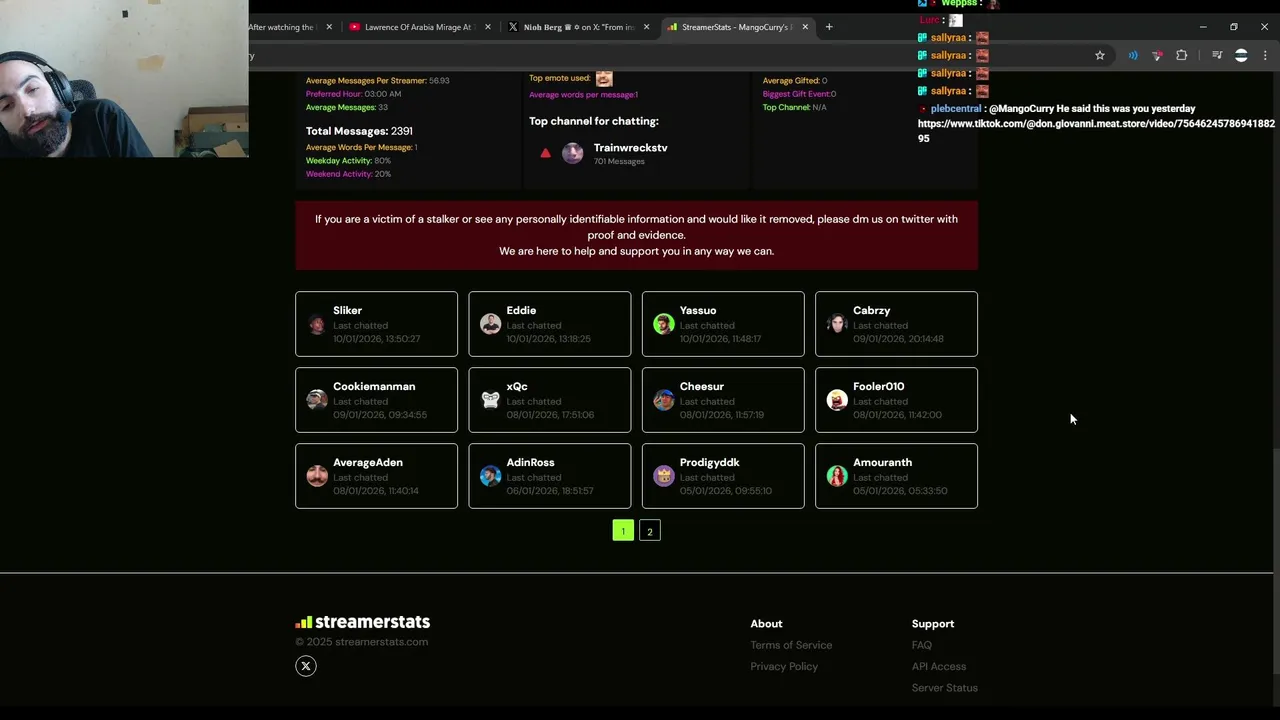This screenshot has width=1280, height=720.
Task: Switch to the 'After watching the' tab
Action: (283, 27)
